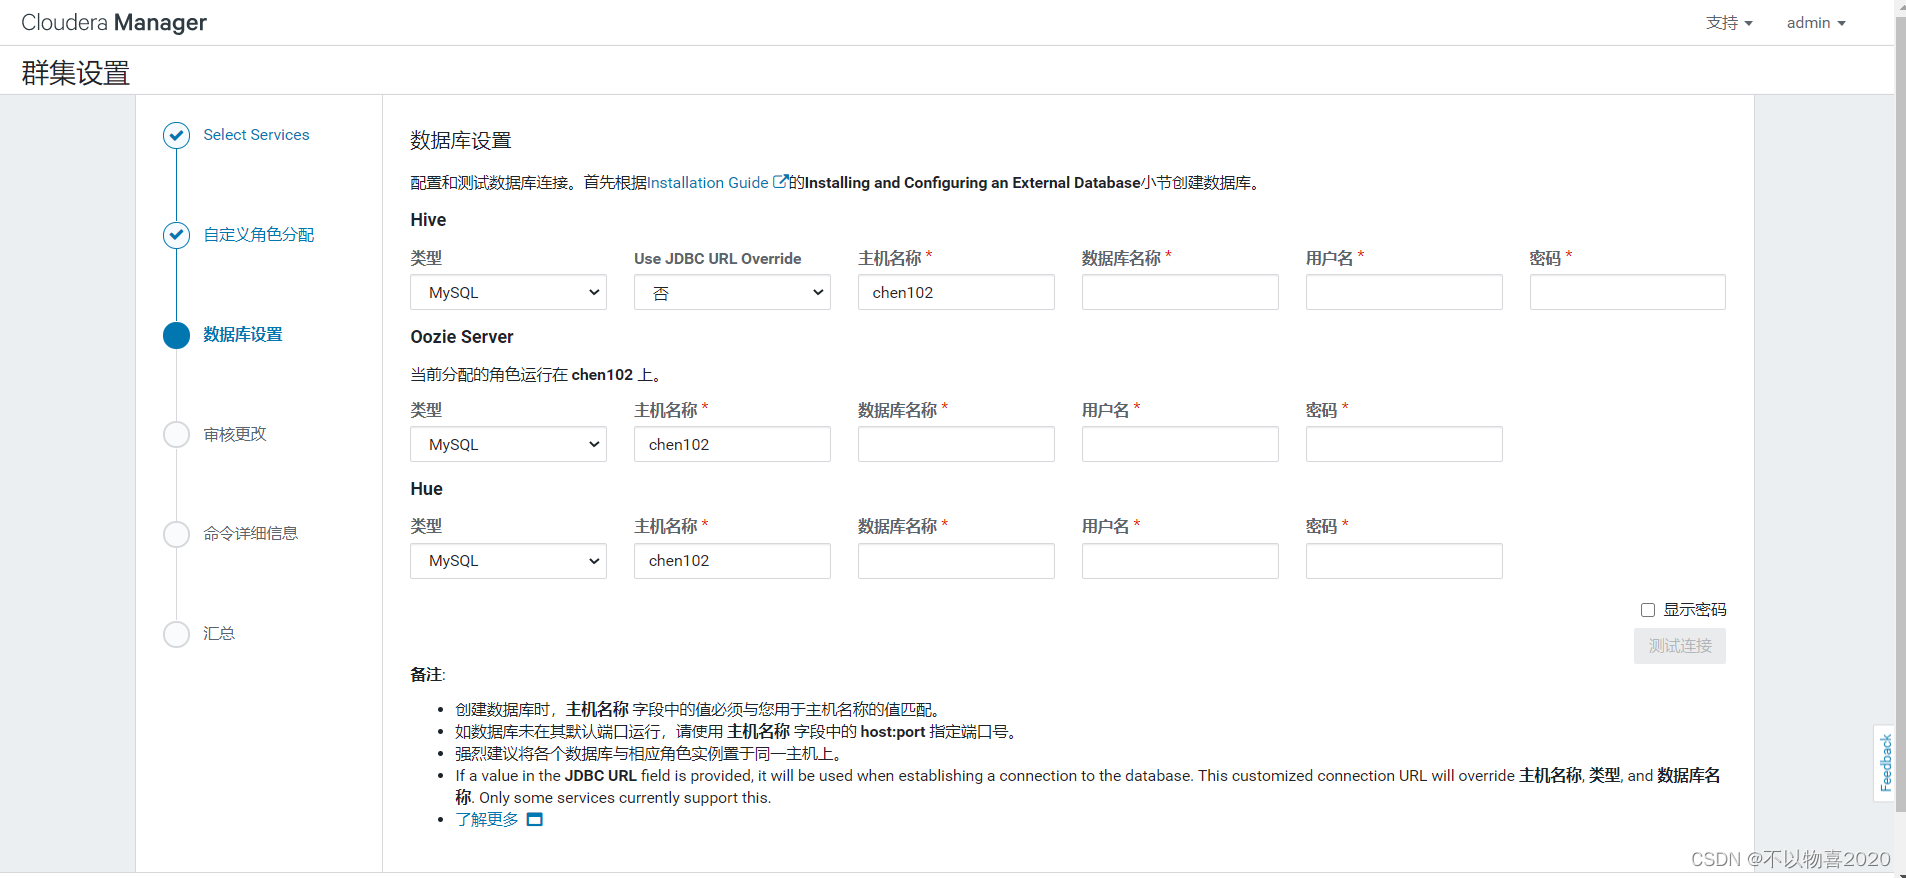The height and width of the screenshot is (878, 1906).
Task: Click the 了解更多 link
Action: [x=487, y=820]
